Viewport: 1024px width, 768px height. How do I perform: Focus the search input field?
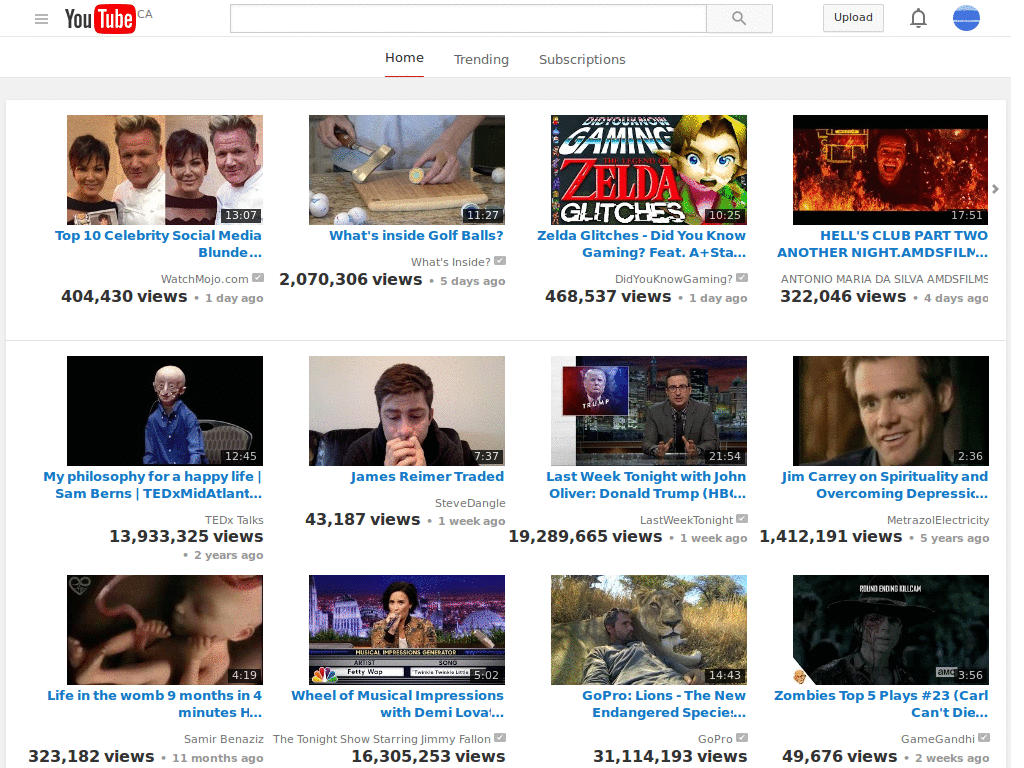(x=468, y=18)
